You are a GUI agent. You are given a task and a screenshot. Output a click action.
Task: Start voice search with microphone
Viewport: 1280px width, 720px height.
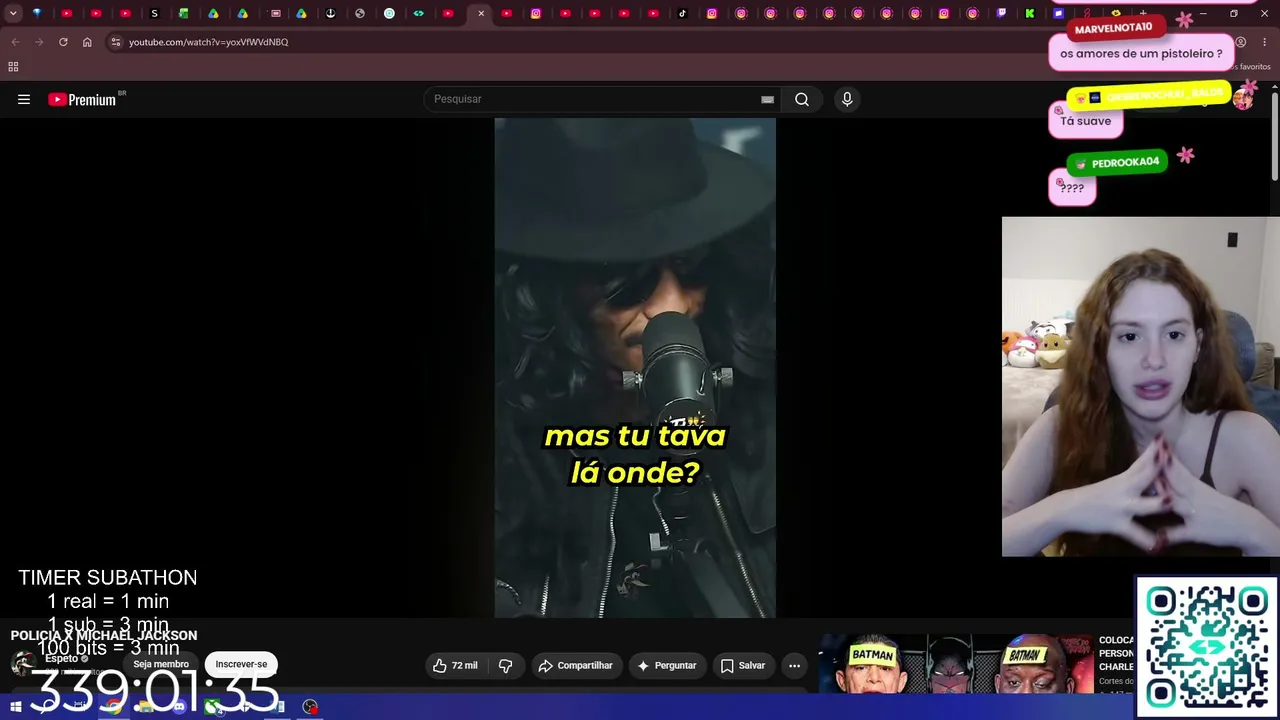tap(847, 99)
